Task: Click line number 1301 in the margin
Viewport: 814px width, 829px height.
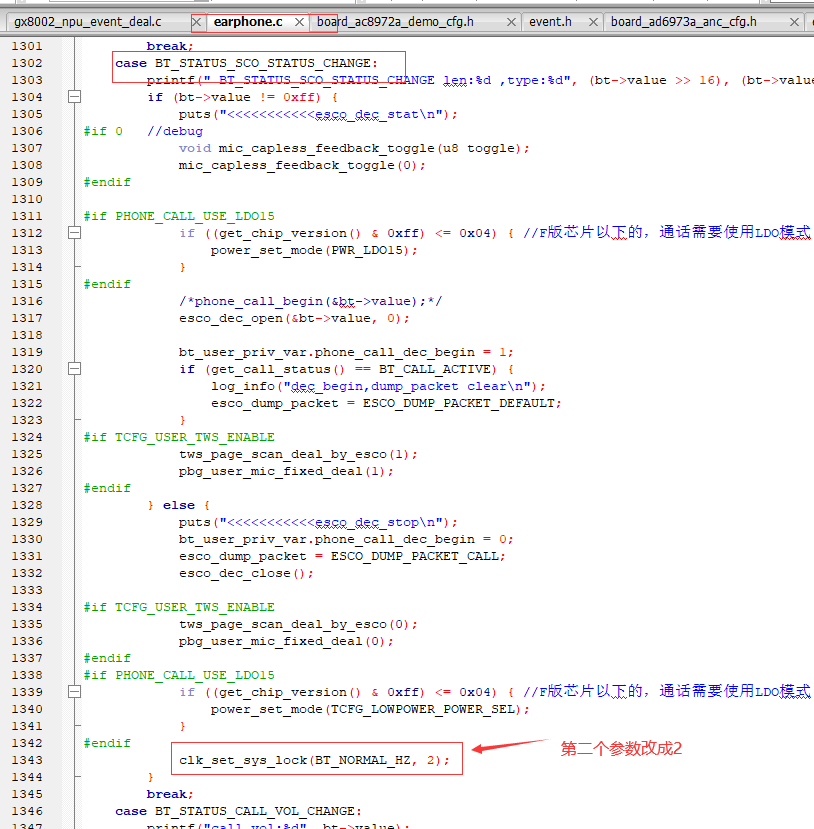Action: click(27, 46)
